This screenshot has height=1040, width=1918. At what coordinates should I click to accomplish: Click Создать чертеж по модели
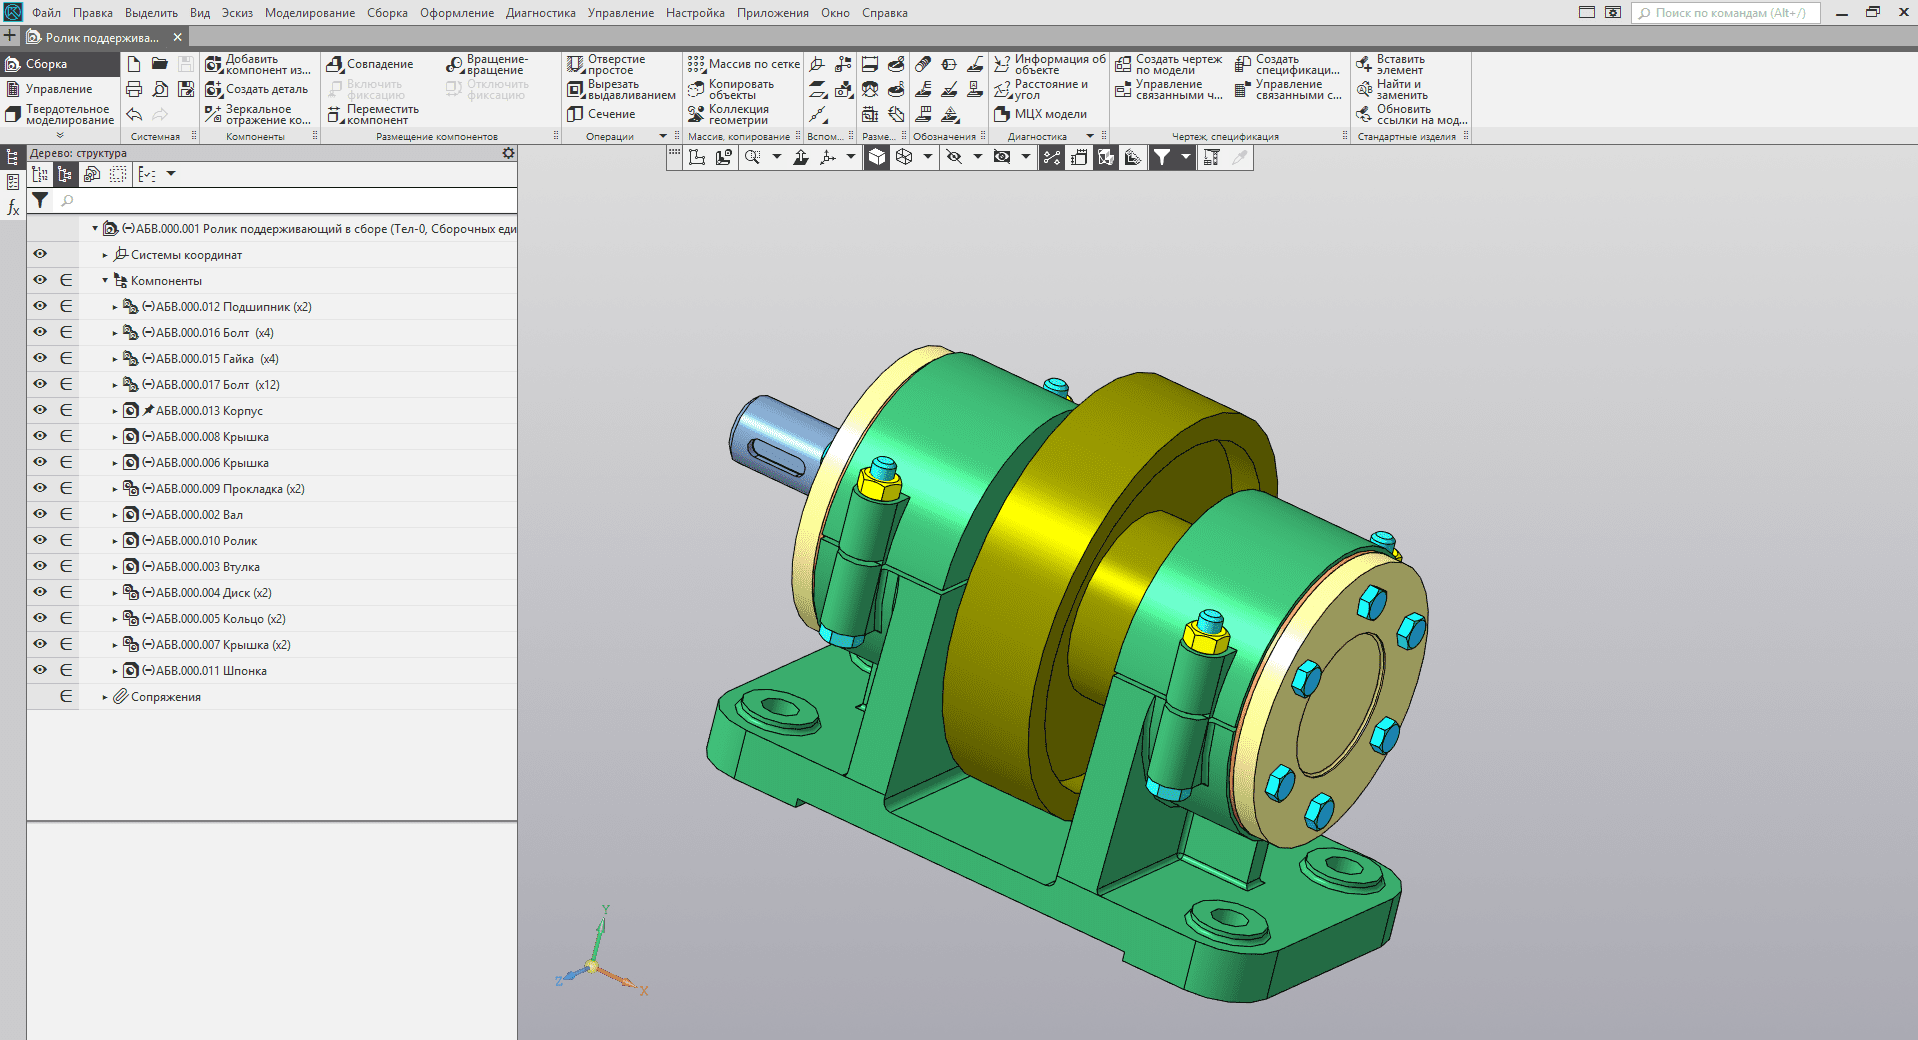[x=1169, y=64]
